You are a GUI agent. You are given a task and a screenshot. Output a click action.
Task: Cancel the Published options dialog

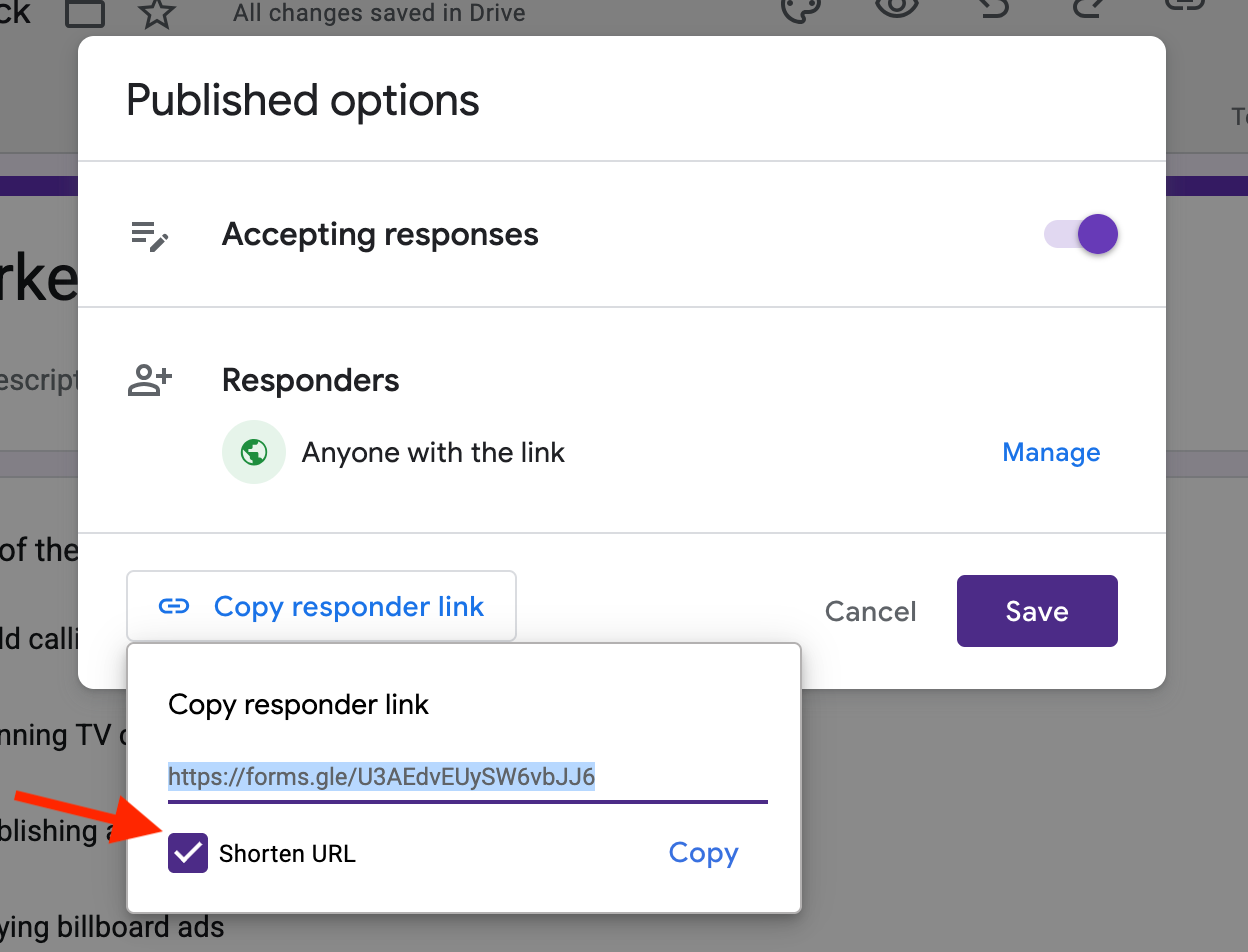[870, 611]
